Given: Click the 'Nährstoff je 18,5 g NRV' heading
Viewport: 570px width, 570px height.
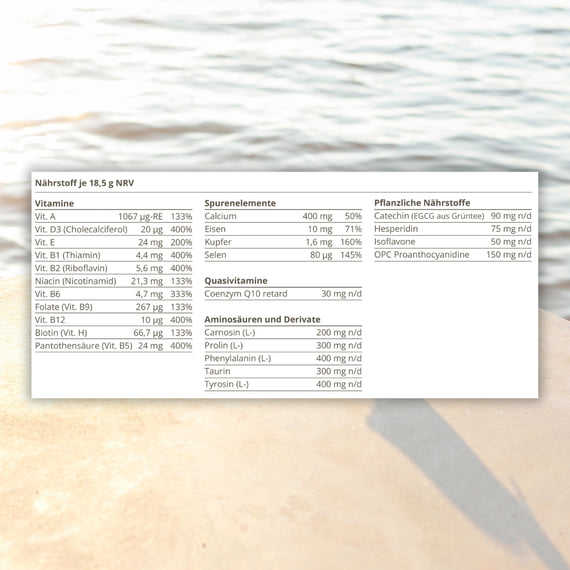Looking at the screenshot, I should 84,183.
